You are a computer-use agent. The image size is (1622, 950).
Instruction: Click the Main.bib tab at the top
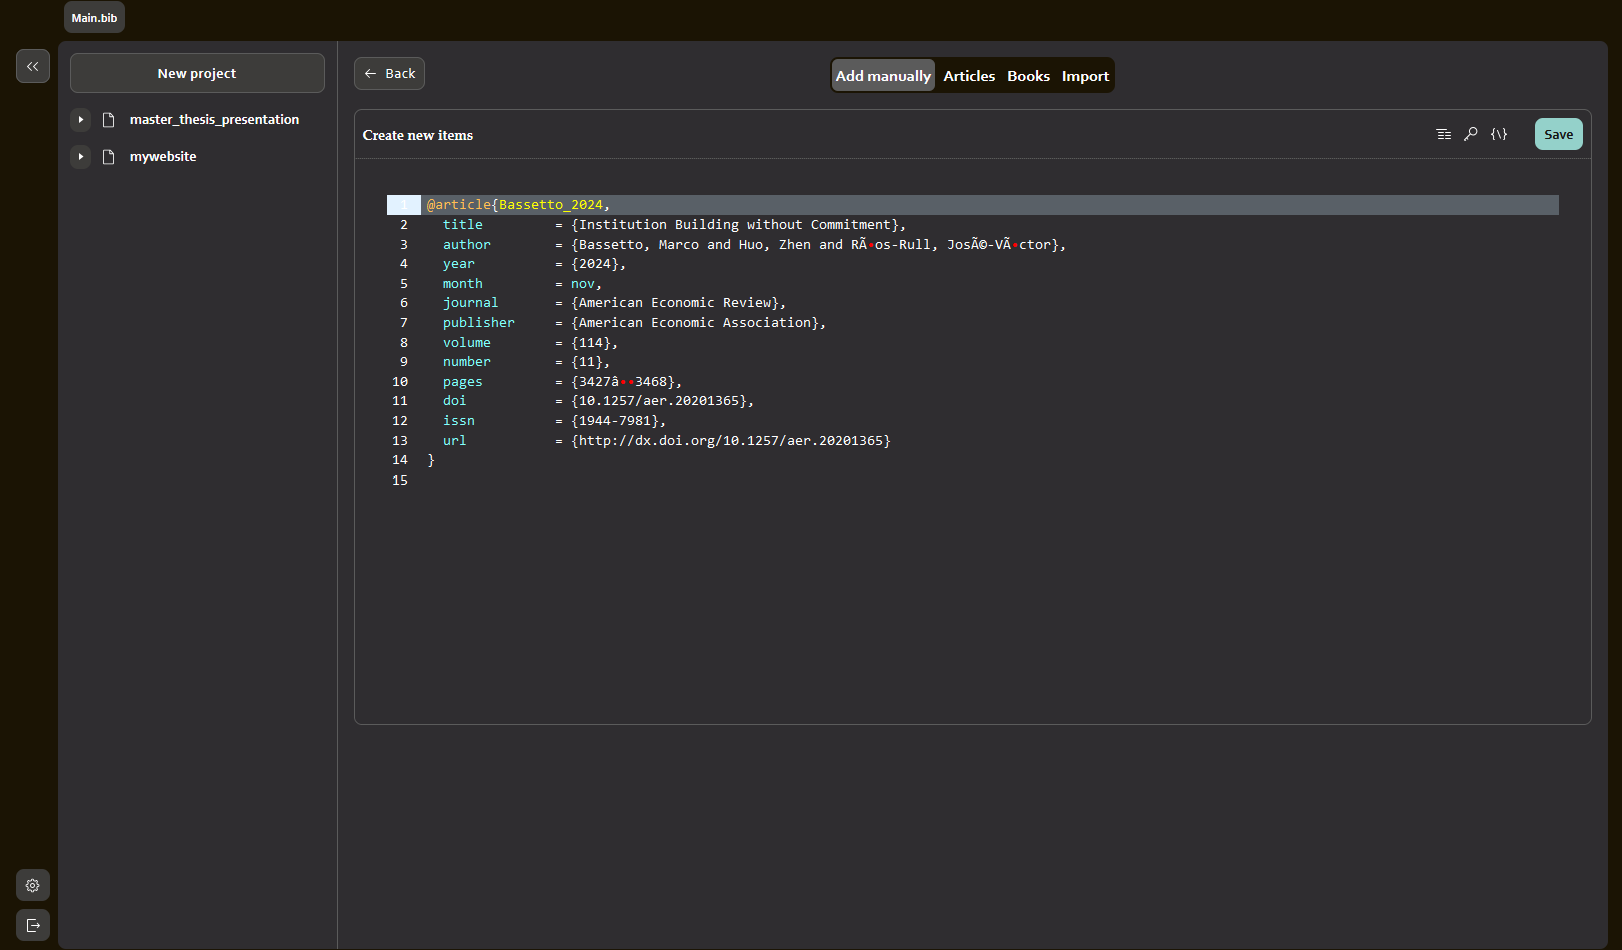94,18
